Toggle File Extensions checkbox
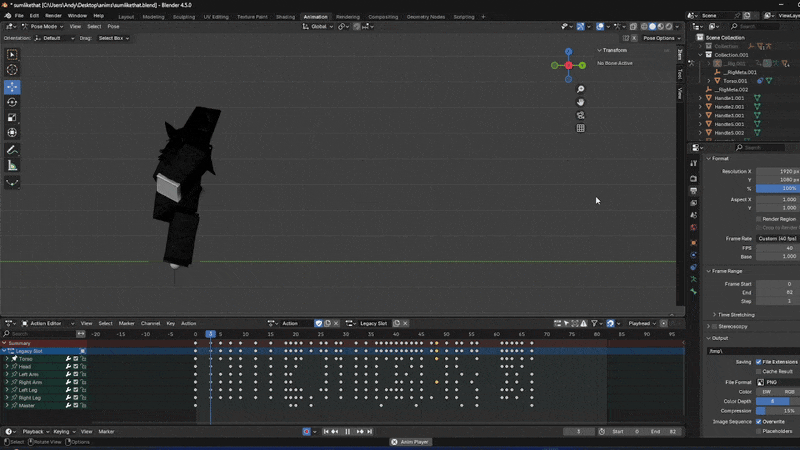Viewport: 800px width, 450px height. point(759,362)
